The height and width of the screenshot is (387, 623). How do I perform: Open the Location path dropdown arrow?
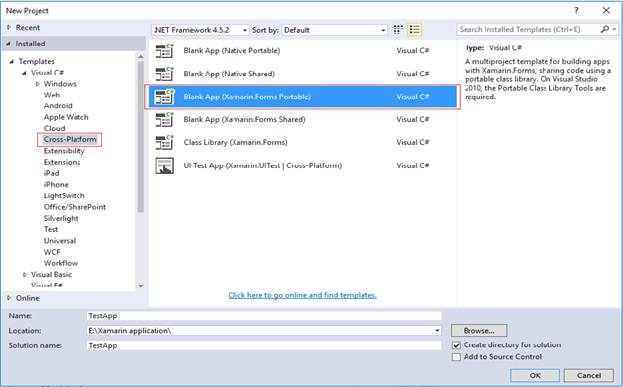437,331
